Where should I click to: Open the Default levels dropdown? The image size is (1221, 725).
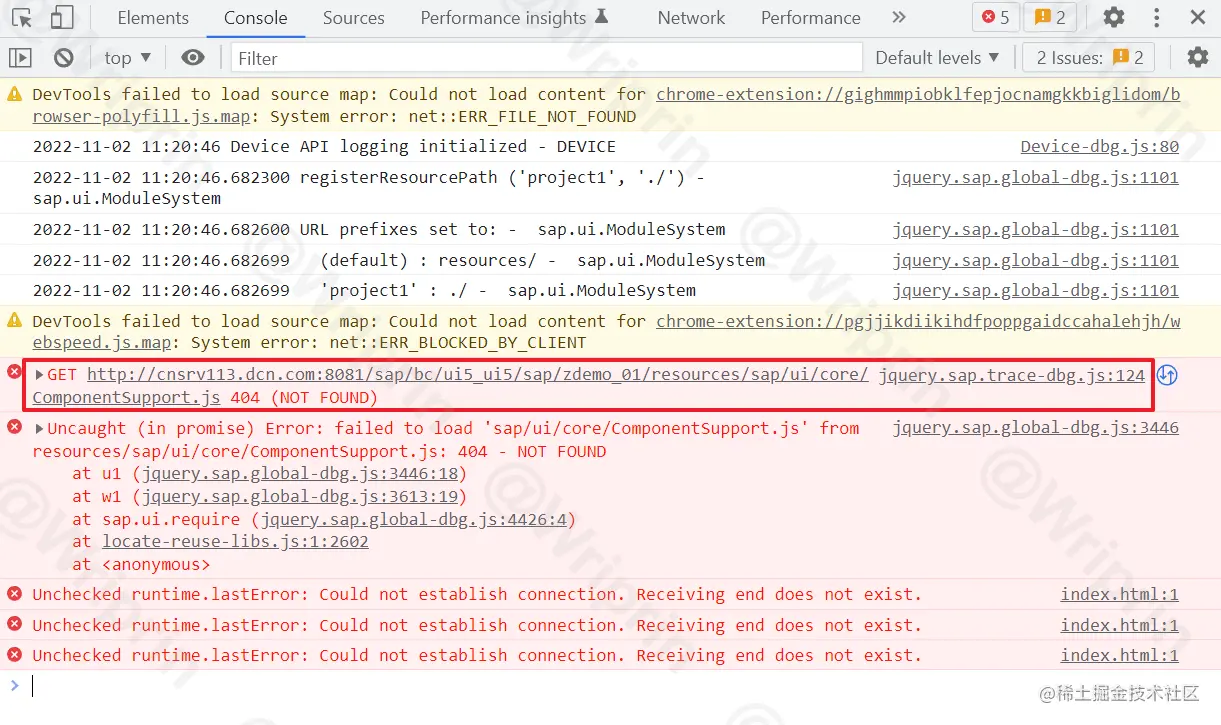coord(937,57)
